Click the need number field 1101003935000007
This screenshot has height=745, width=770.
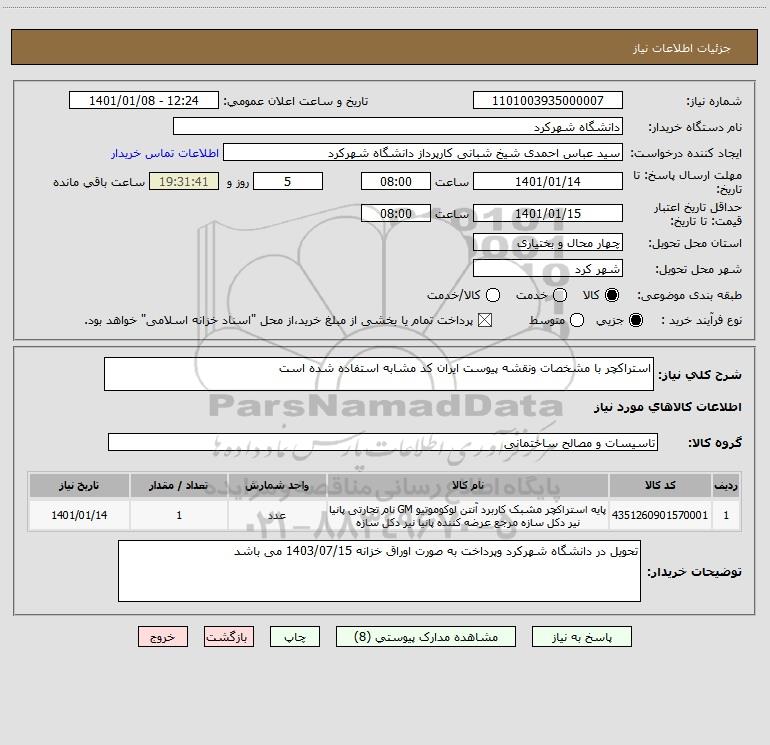pyautogui.click(x=548, y=100)
